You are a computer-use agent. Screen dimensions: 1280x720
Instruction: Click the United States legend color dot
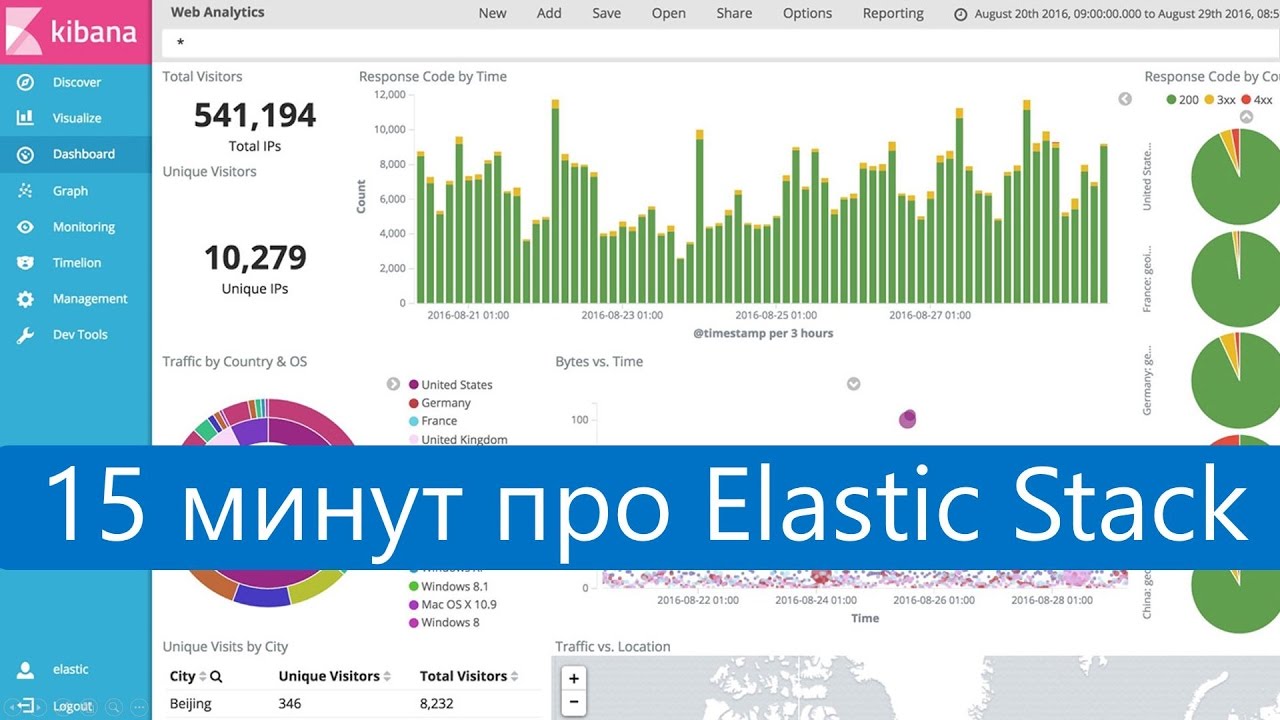tap(413, 385)
